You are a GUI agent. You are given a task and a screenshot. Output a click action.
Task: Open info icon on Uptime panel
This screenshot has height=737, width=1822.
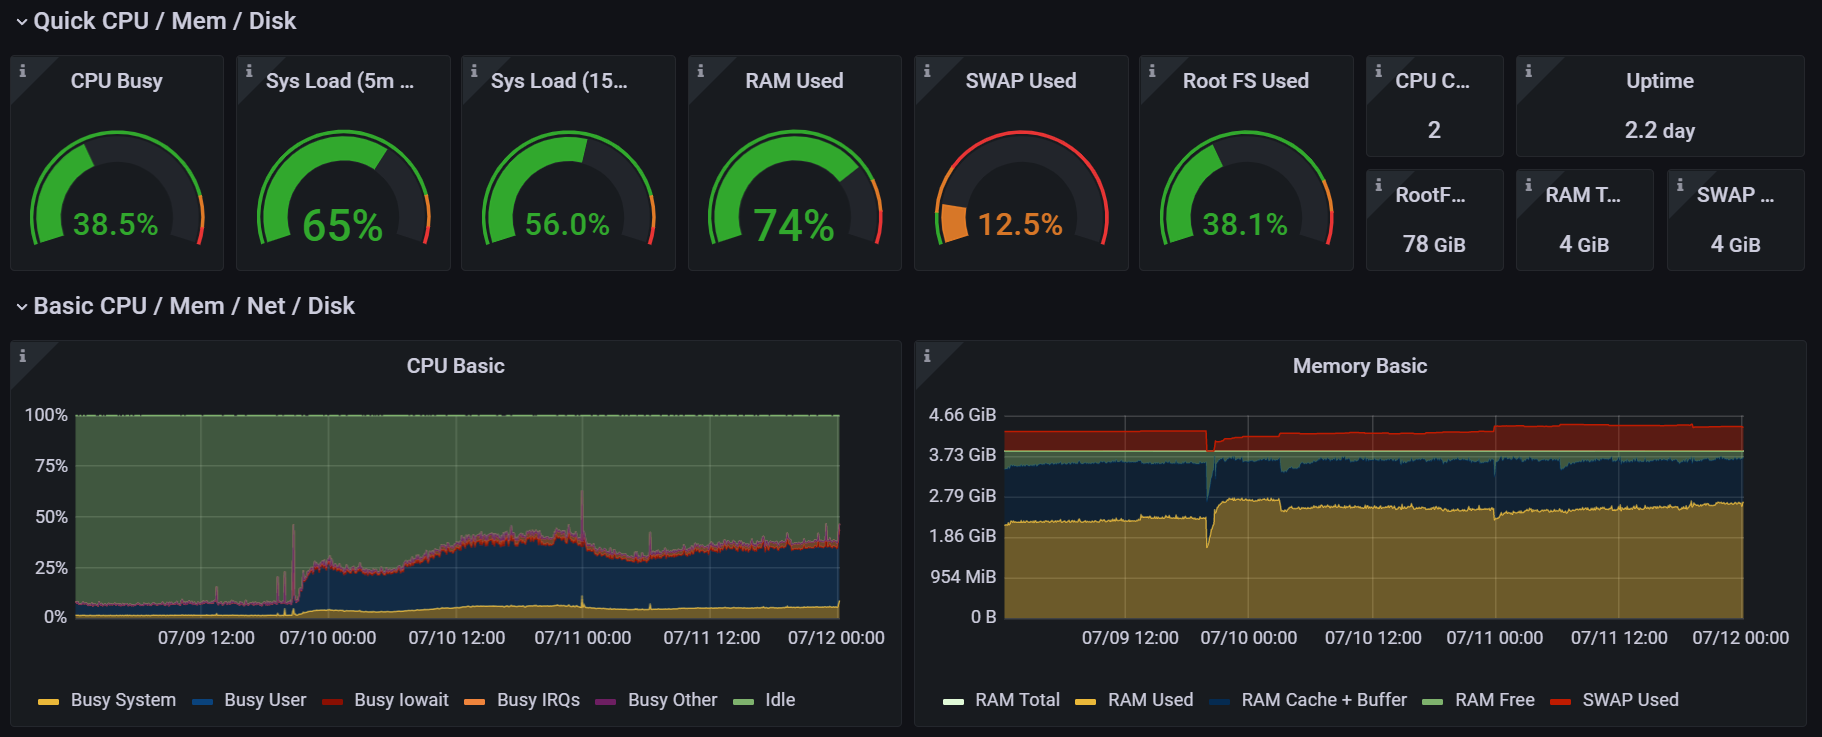(1528, 71)
